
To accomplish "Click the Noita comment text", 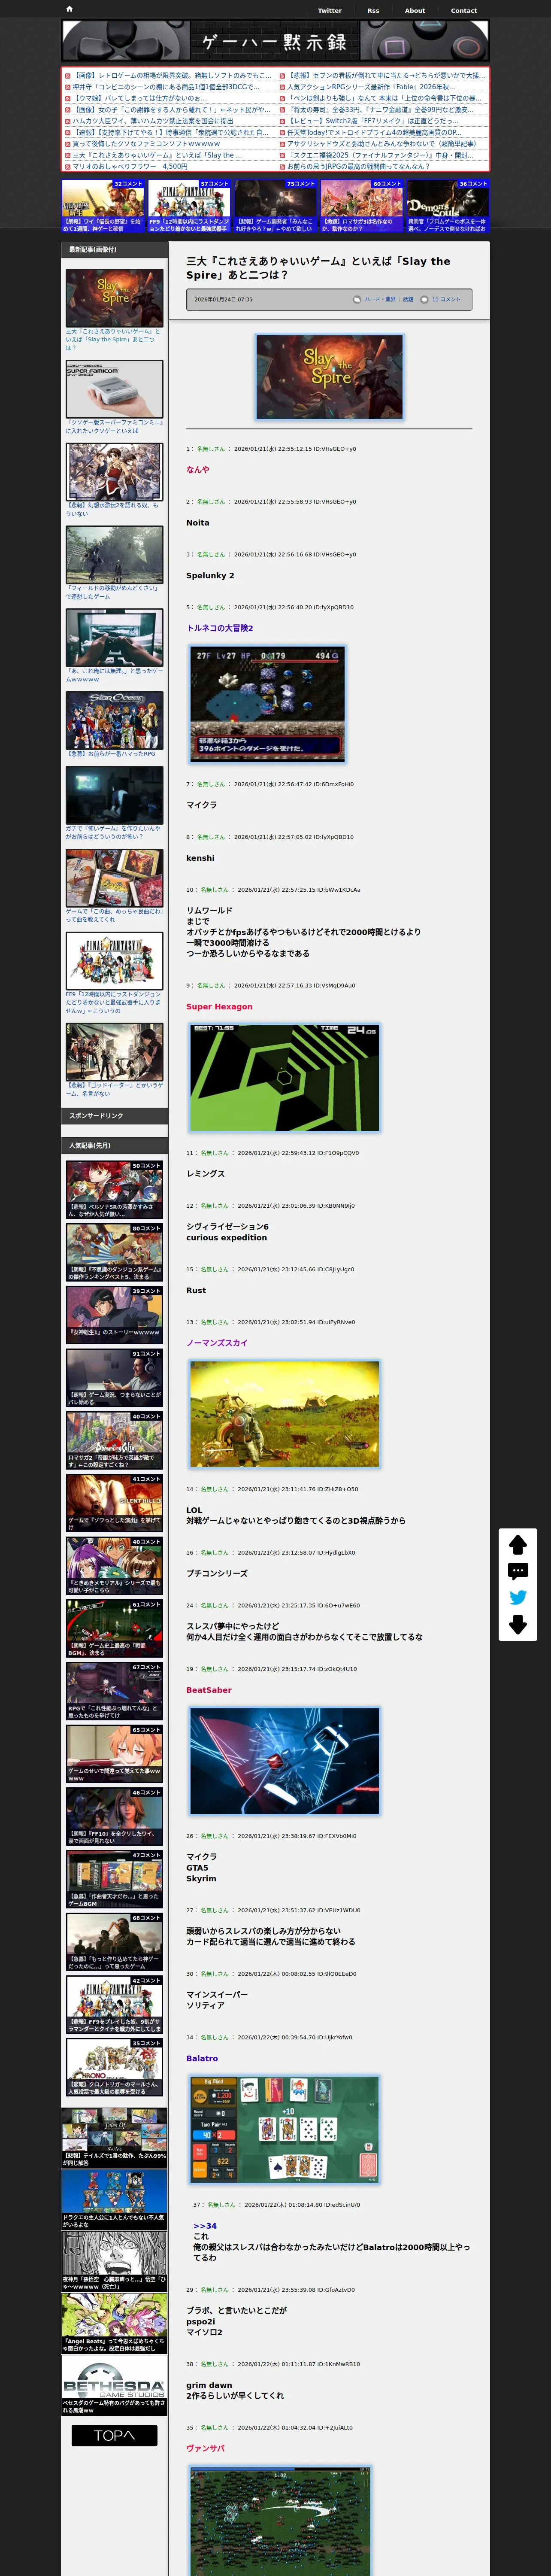I will [198, 522].
